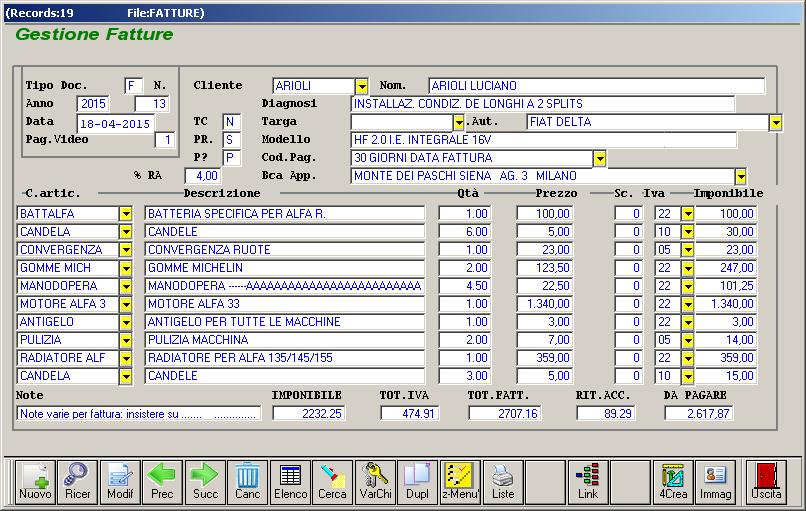The height and width of the screenshot is (511, 806).
Task: Expand Cod.Pag. 30 GIORNI DATA FATTURA dropdown
Action: 599,158
